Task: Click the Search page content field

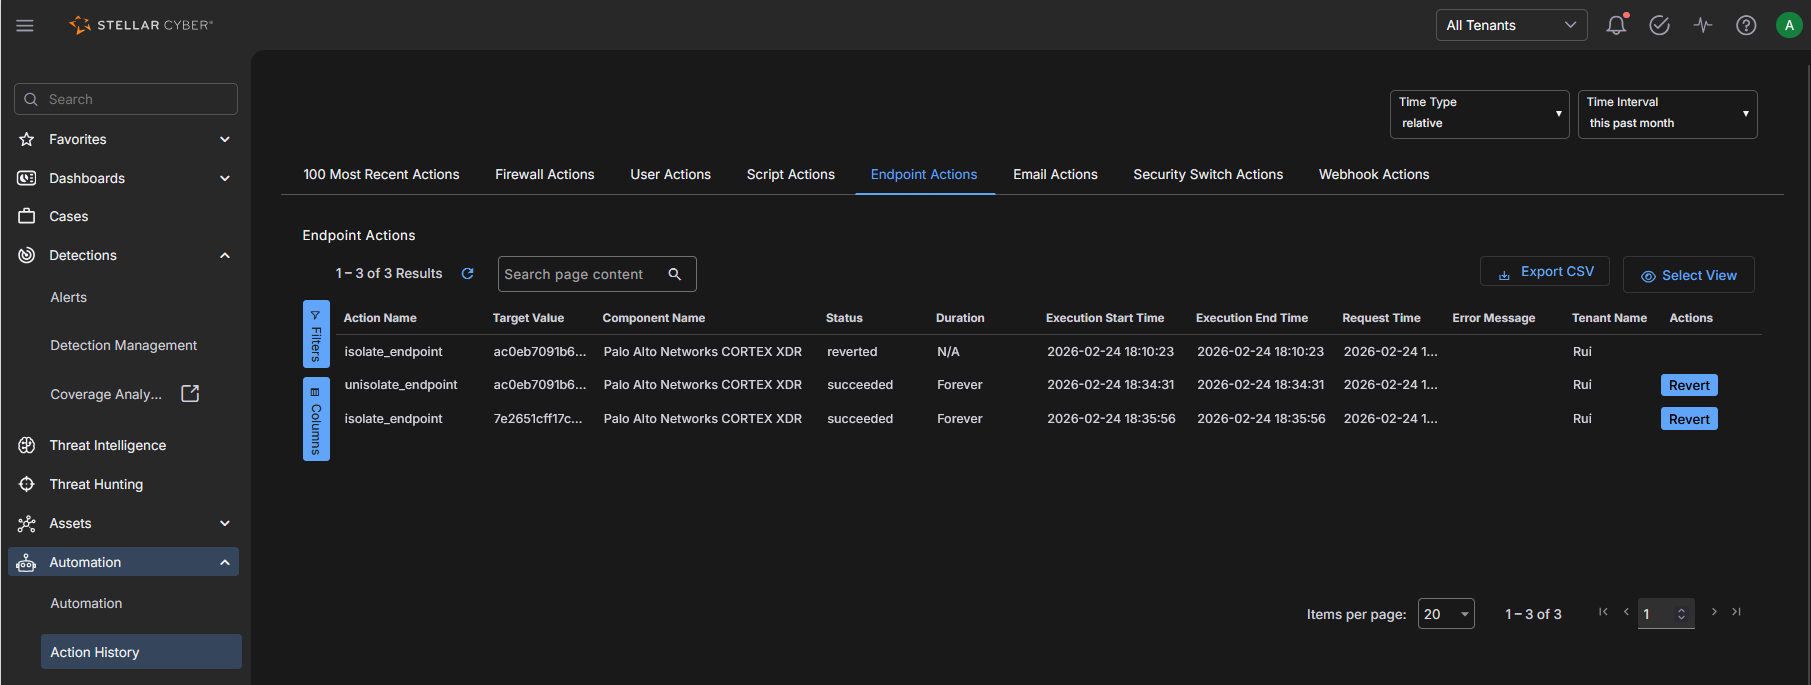Action: pos(580,274)
